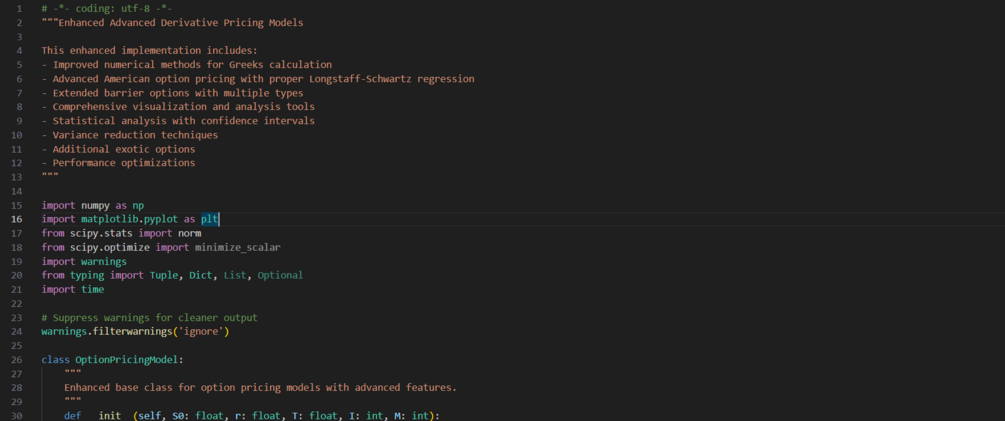Click the 'import time' statement
Screen dimensions: 1005x421
point(72,289)
